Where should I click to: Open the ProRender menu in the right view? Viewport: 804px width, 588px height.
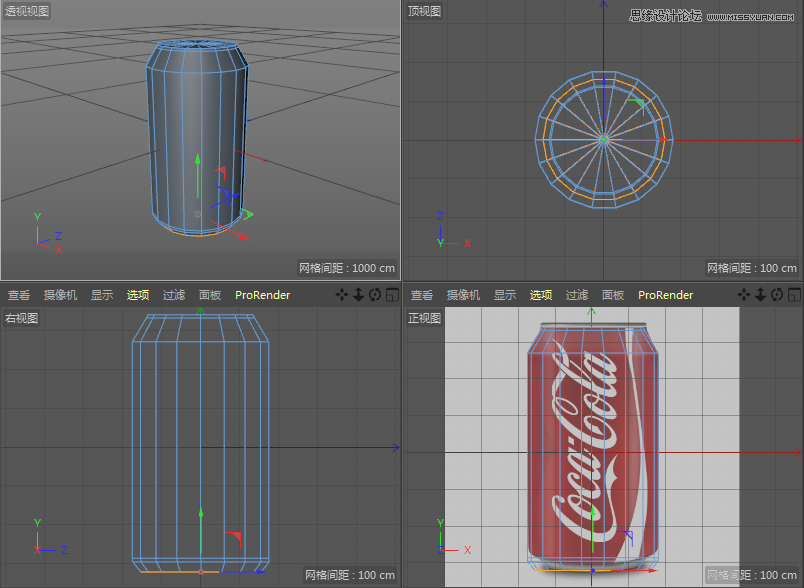[263, 295]
